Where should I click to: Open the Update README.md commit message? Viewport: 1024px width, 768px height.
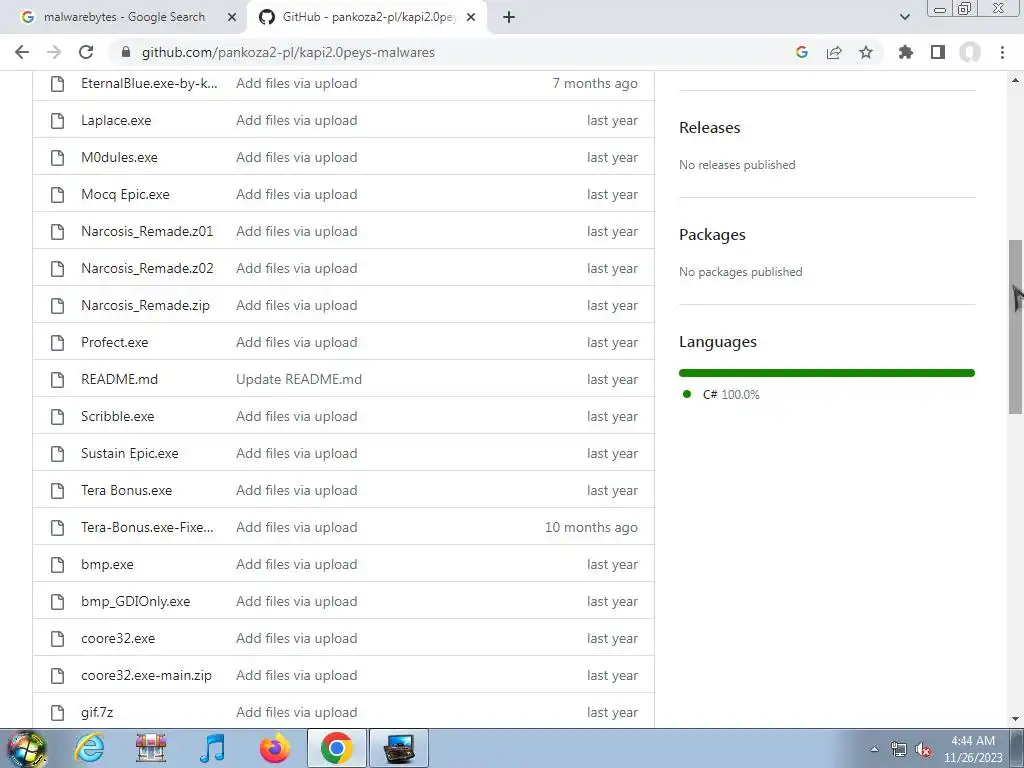coord(299,379)
